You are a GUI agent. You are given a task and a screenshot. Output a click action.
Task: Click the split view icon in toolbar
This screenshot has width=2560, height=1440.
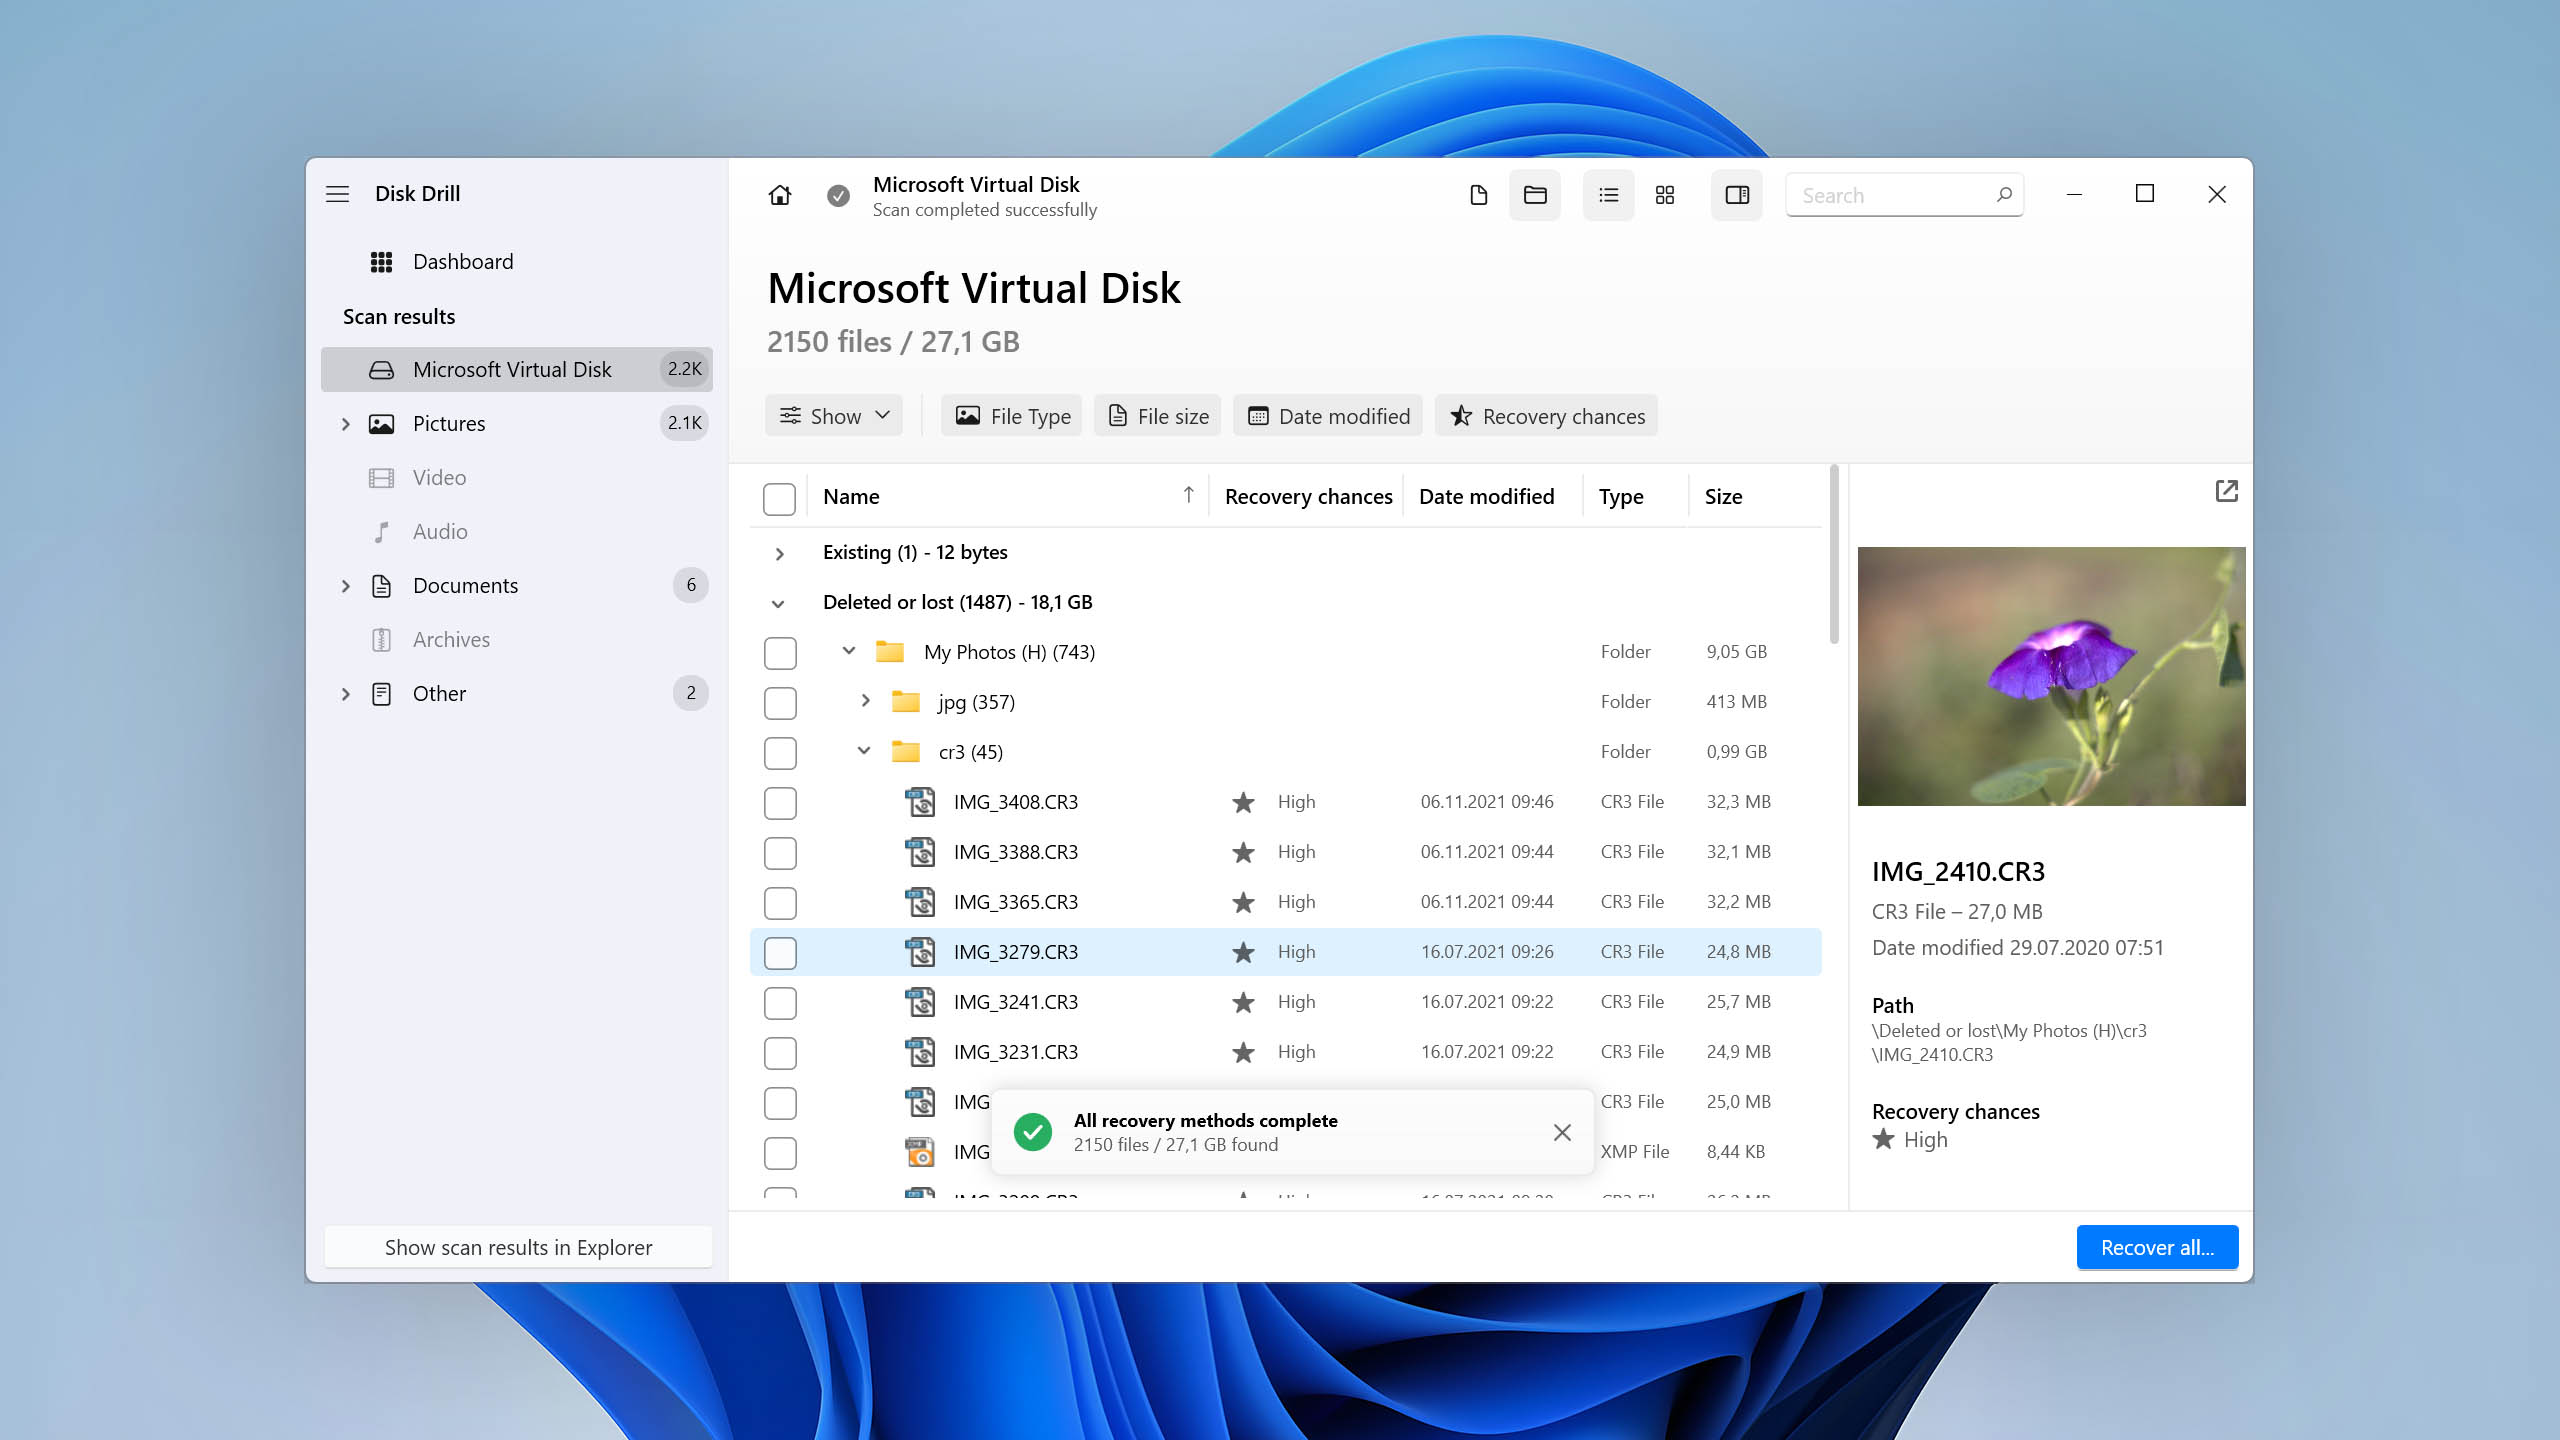click(x=1735, y=193)
